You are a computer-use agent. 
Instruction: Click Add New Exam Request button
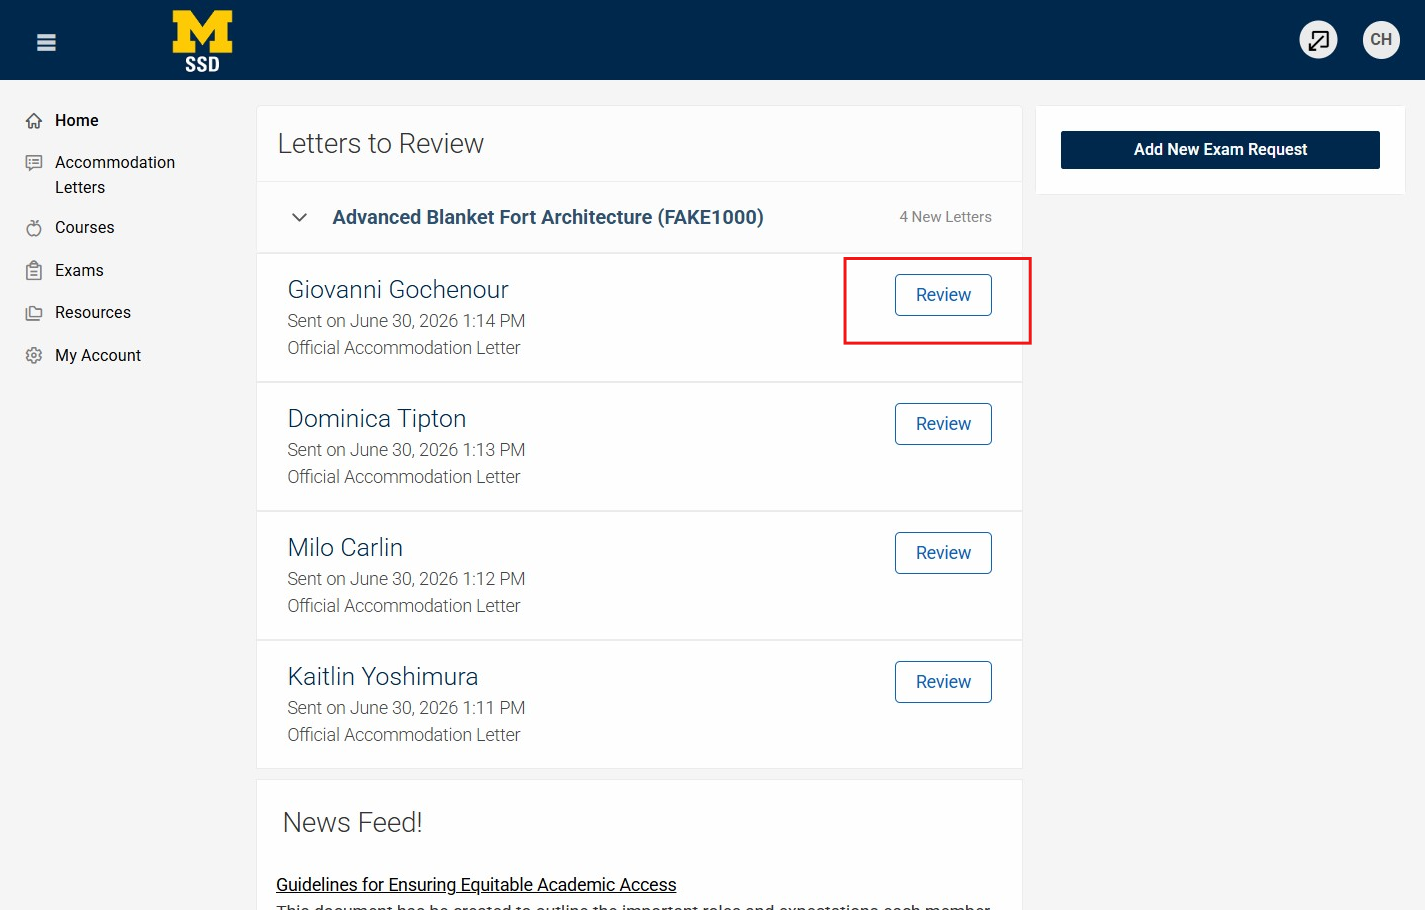pos(1220,150)
